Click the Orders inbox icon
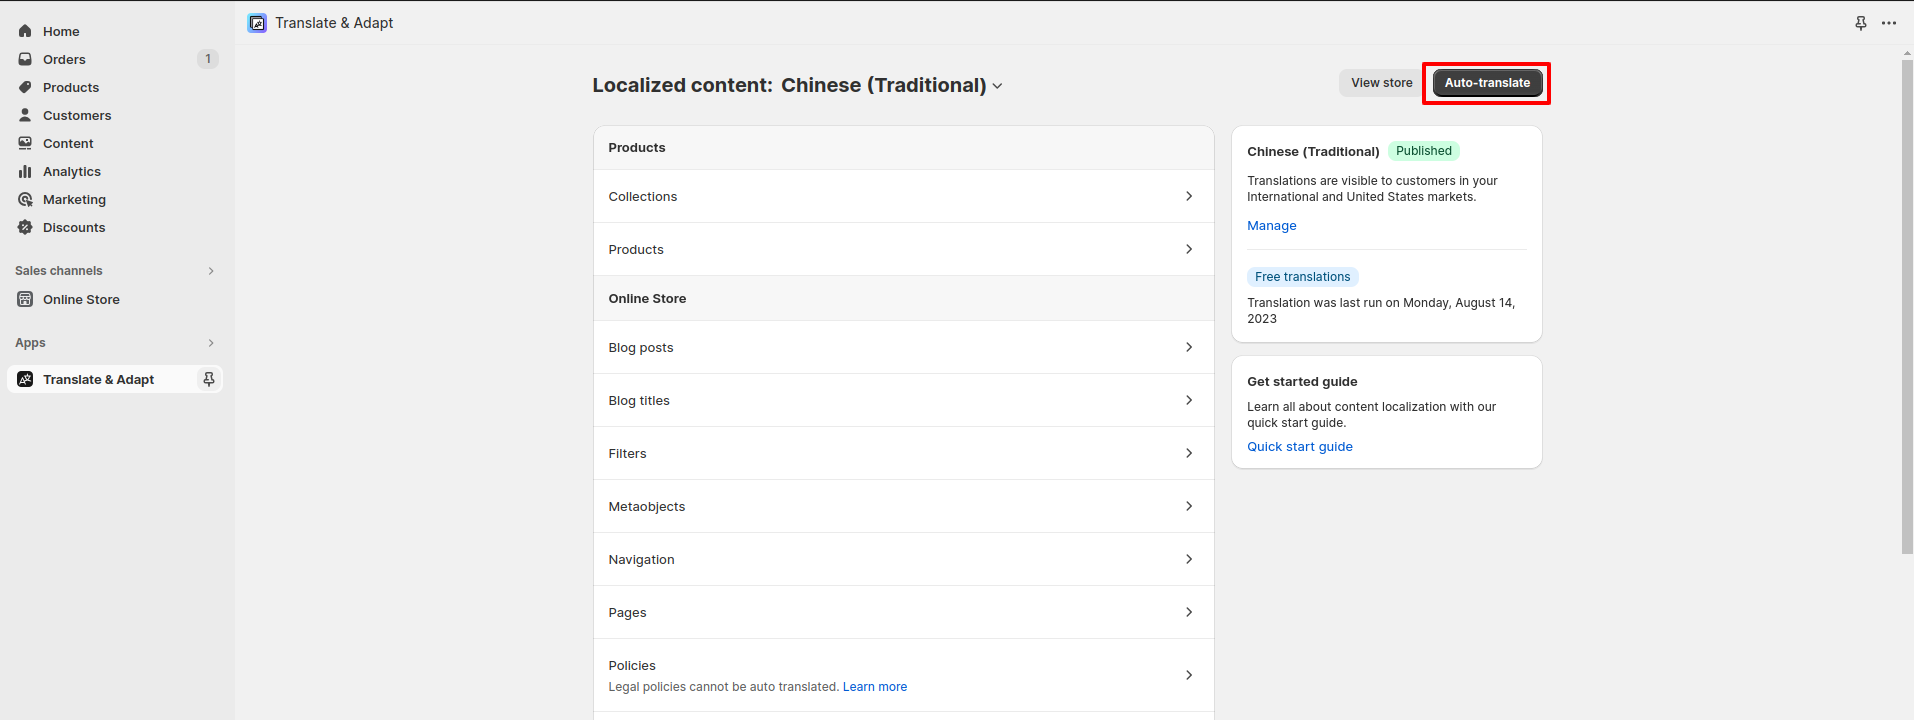The image size is (1914, 720). (x=25, y=59)
